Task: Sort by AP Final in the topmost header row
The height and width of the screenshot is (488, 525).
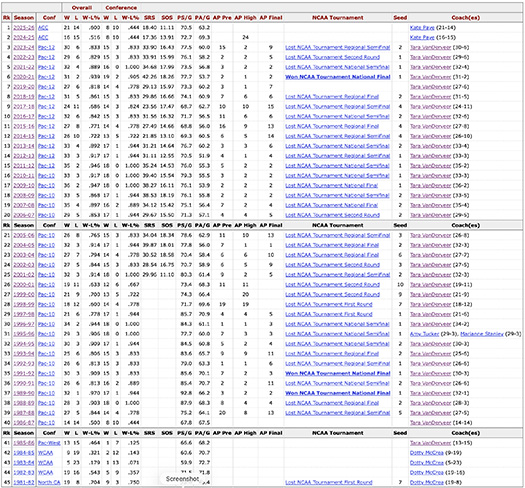Action: coord(271,17)
